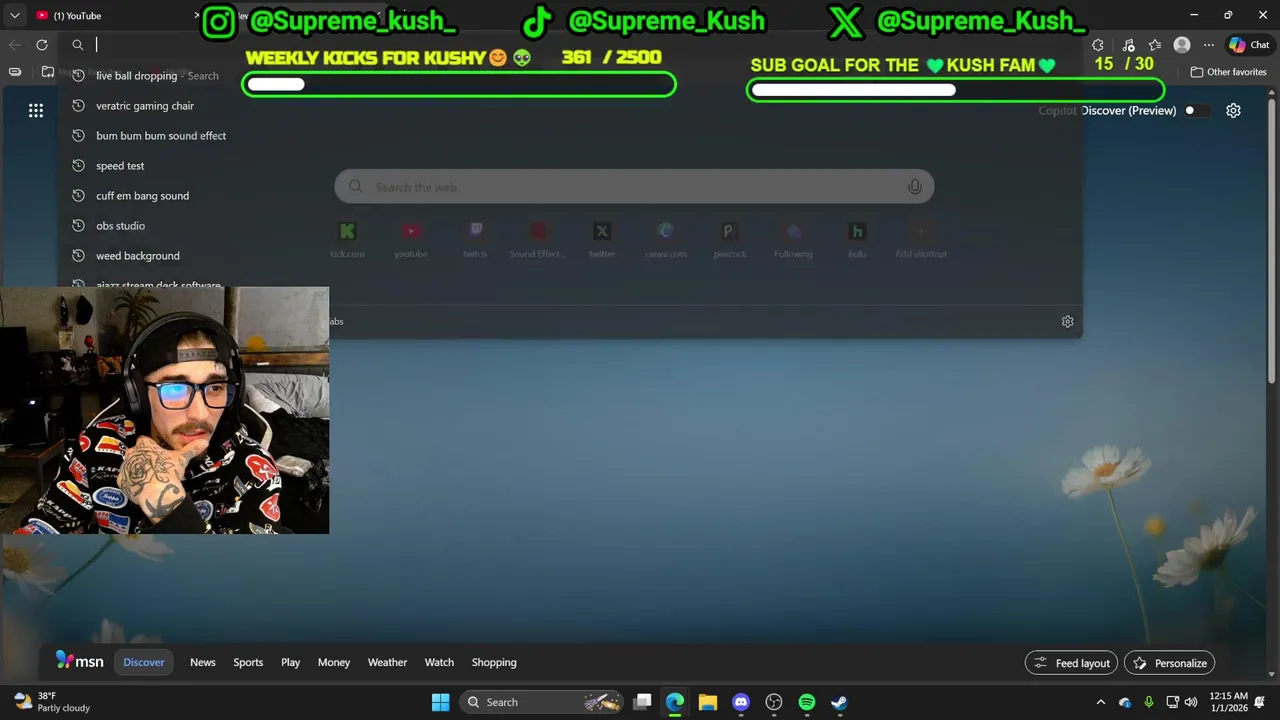Open Spotify from the taskbar
The height and width of the screenshot is (720, 1280).
(807, 702)
